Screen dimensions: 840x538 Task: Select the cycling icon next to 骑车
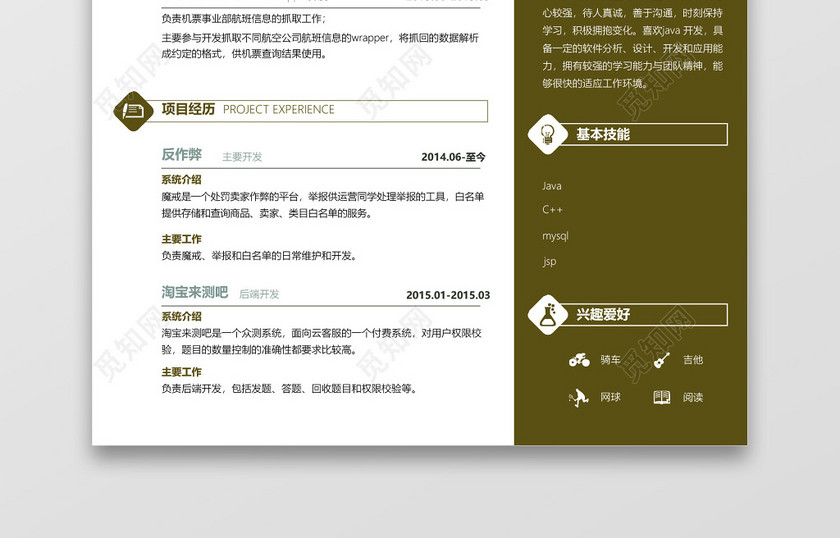579,360
